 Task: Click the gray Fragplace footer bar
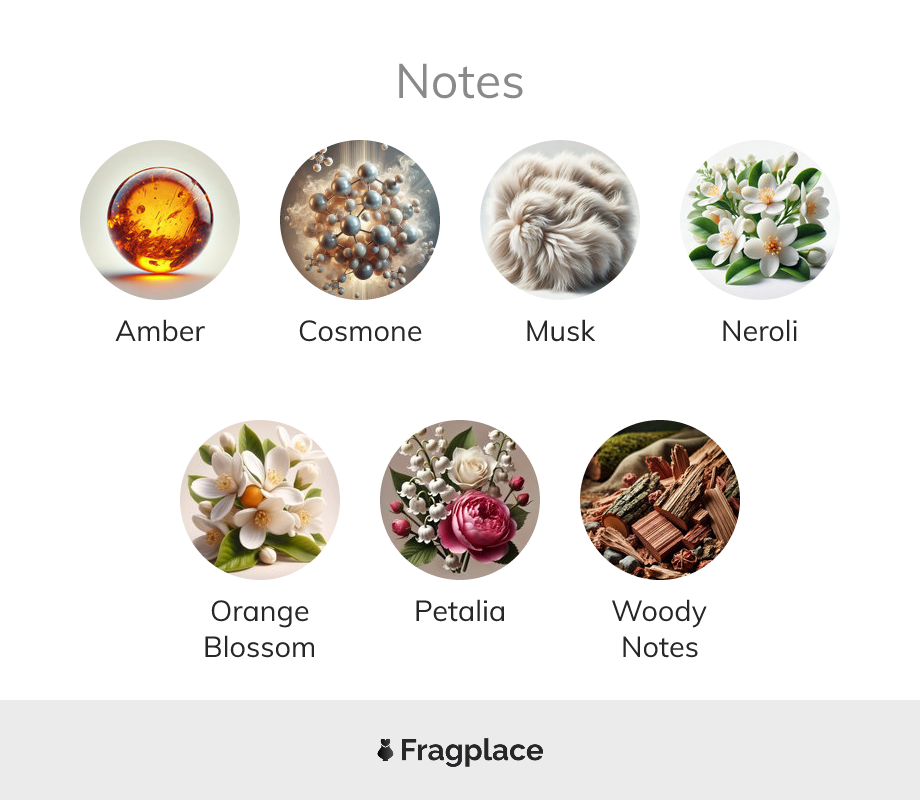[460, 750]
